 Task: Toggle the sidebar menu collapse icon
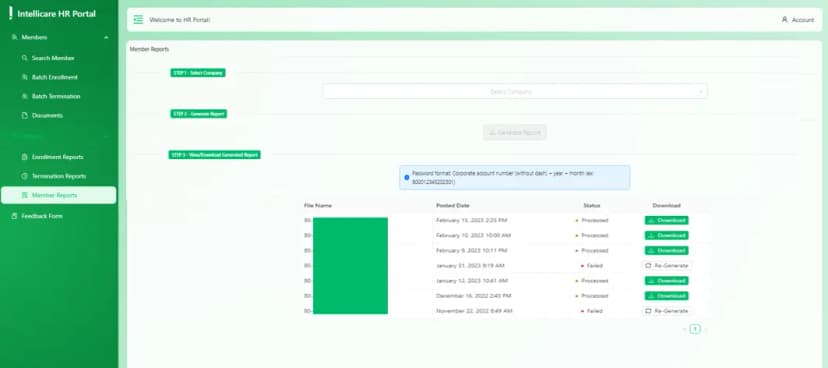(x=138, y=20)
